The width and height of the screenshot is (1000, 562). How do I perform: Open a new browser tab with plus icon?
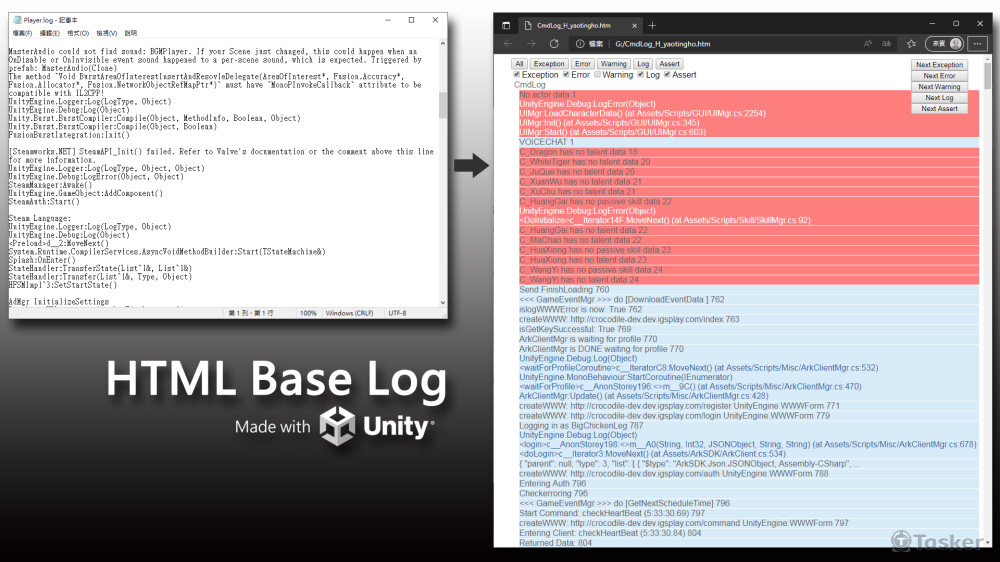[x=652, y=26]
